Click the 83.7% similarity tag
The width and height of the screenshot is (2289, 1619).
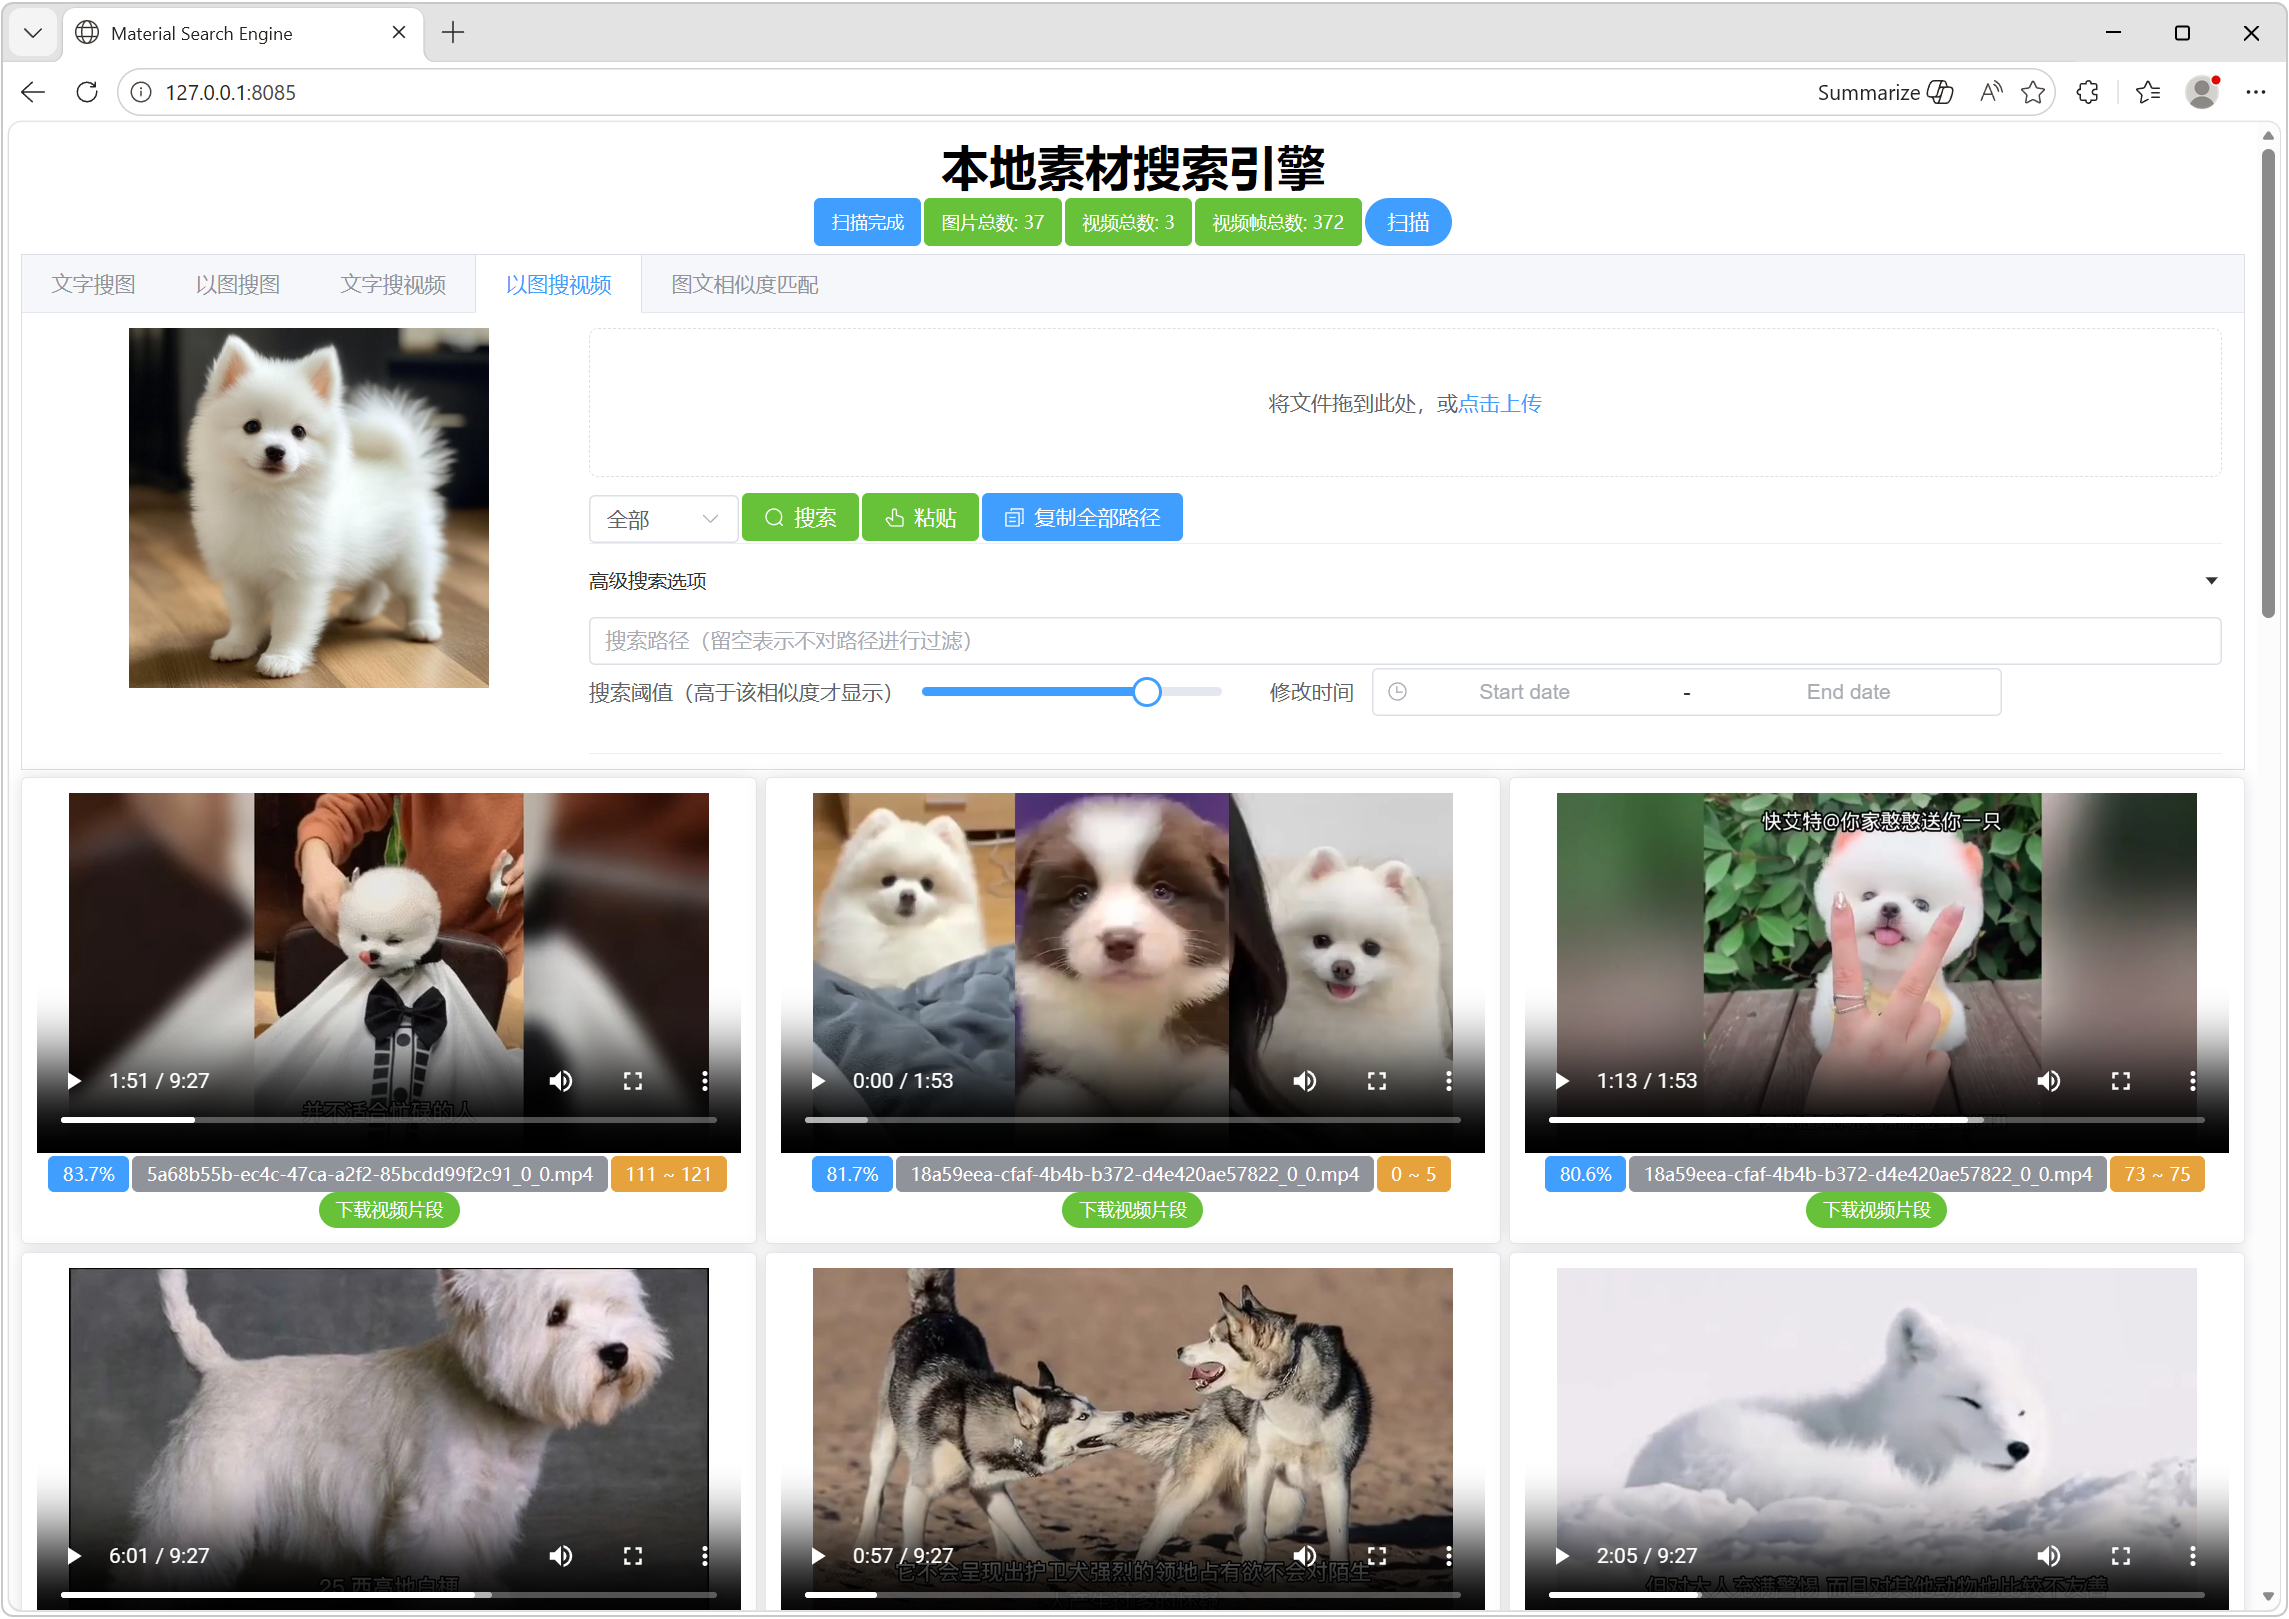tap(89, 1175)
